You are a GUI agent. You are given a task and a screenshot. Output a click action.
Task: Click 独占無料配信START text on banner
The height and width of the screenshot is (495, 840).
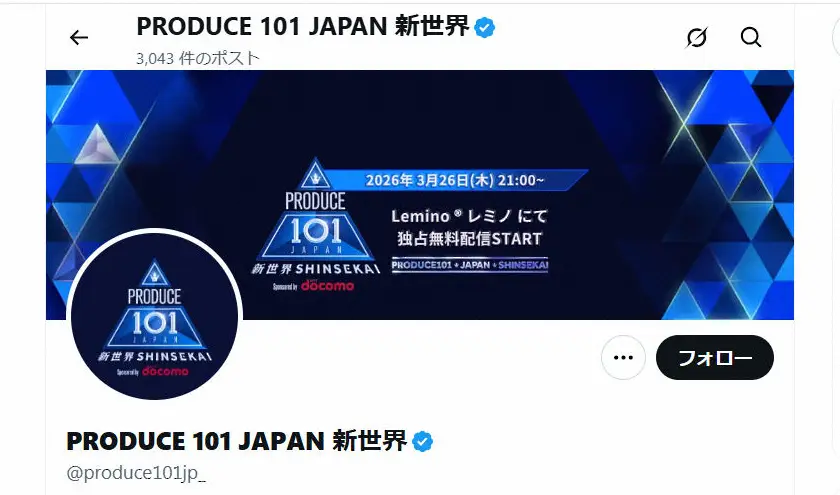pos(469,238)
